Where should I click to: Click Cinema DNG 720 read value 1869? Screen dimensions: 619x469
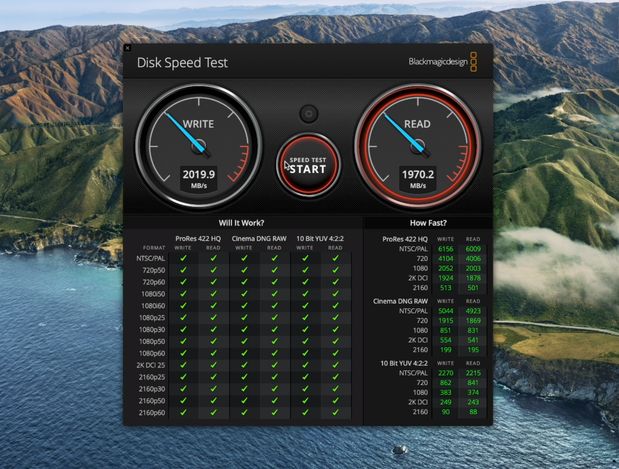point(473,321)
